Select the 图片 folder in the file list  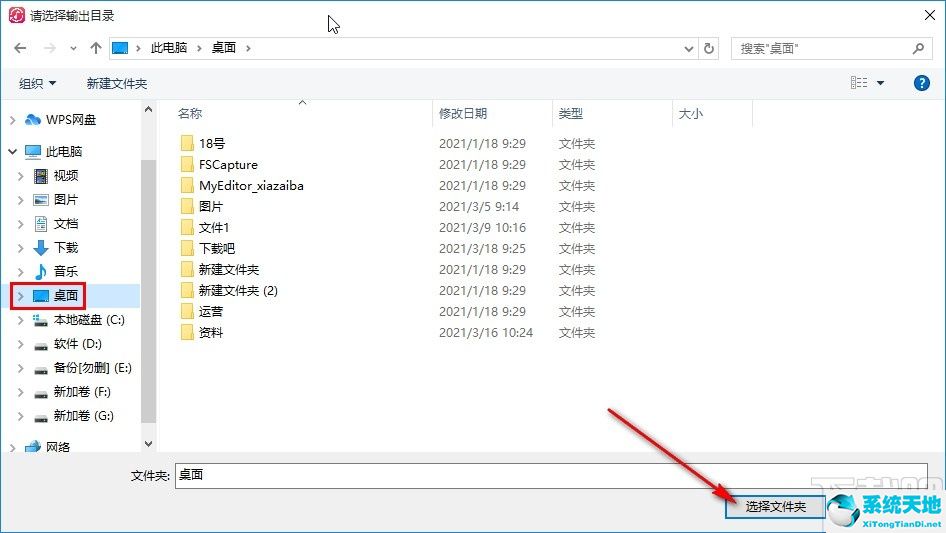[x=211, y=206]
